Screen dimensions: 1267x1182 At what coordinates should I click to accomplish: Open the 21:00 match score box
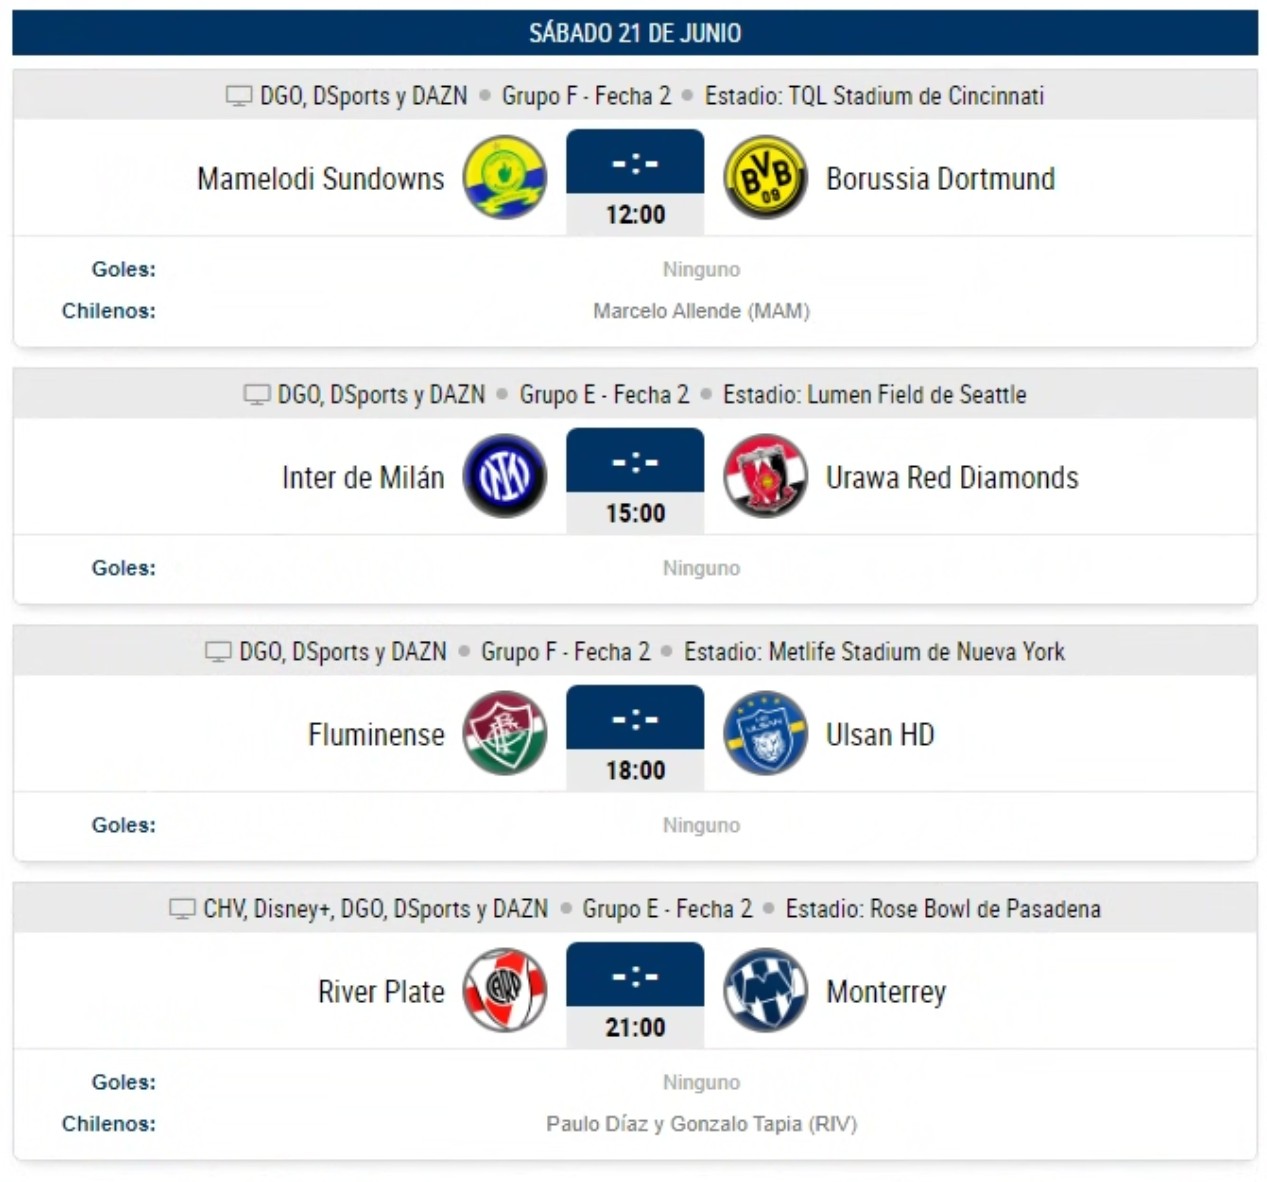coord(635,995)
